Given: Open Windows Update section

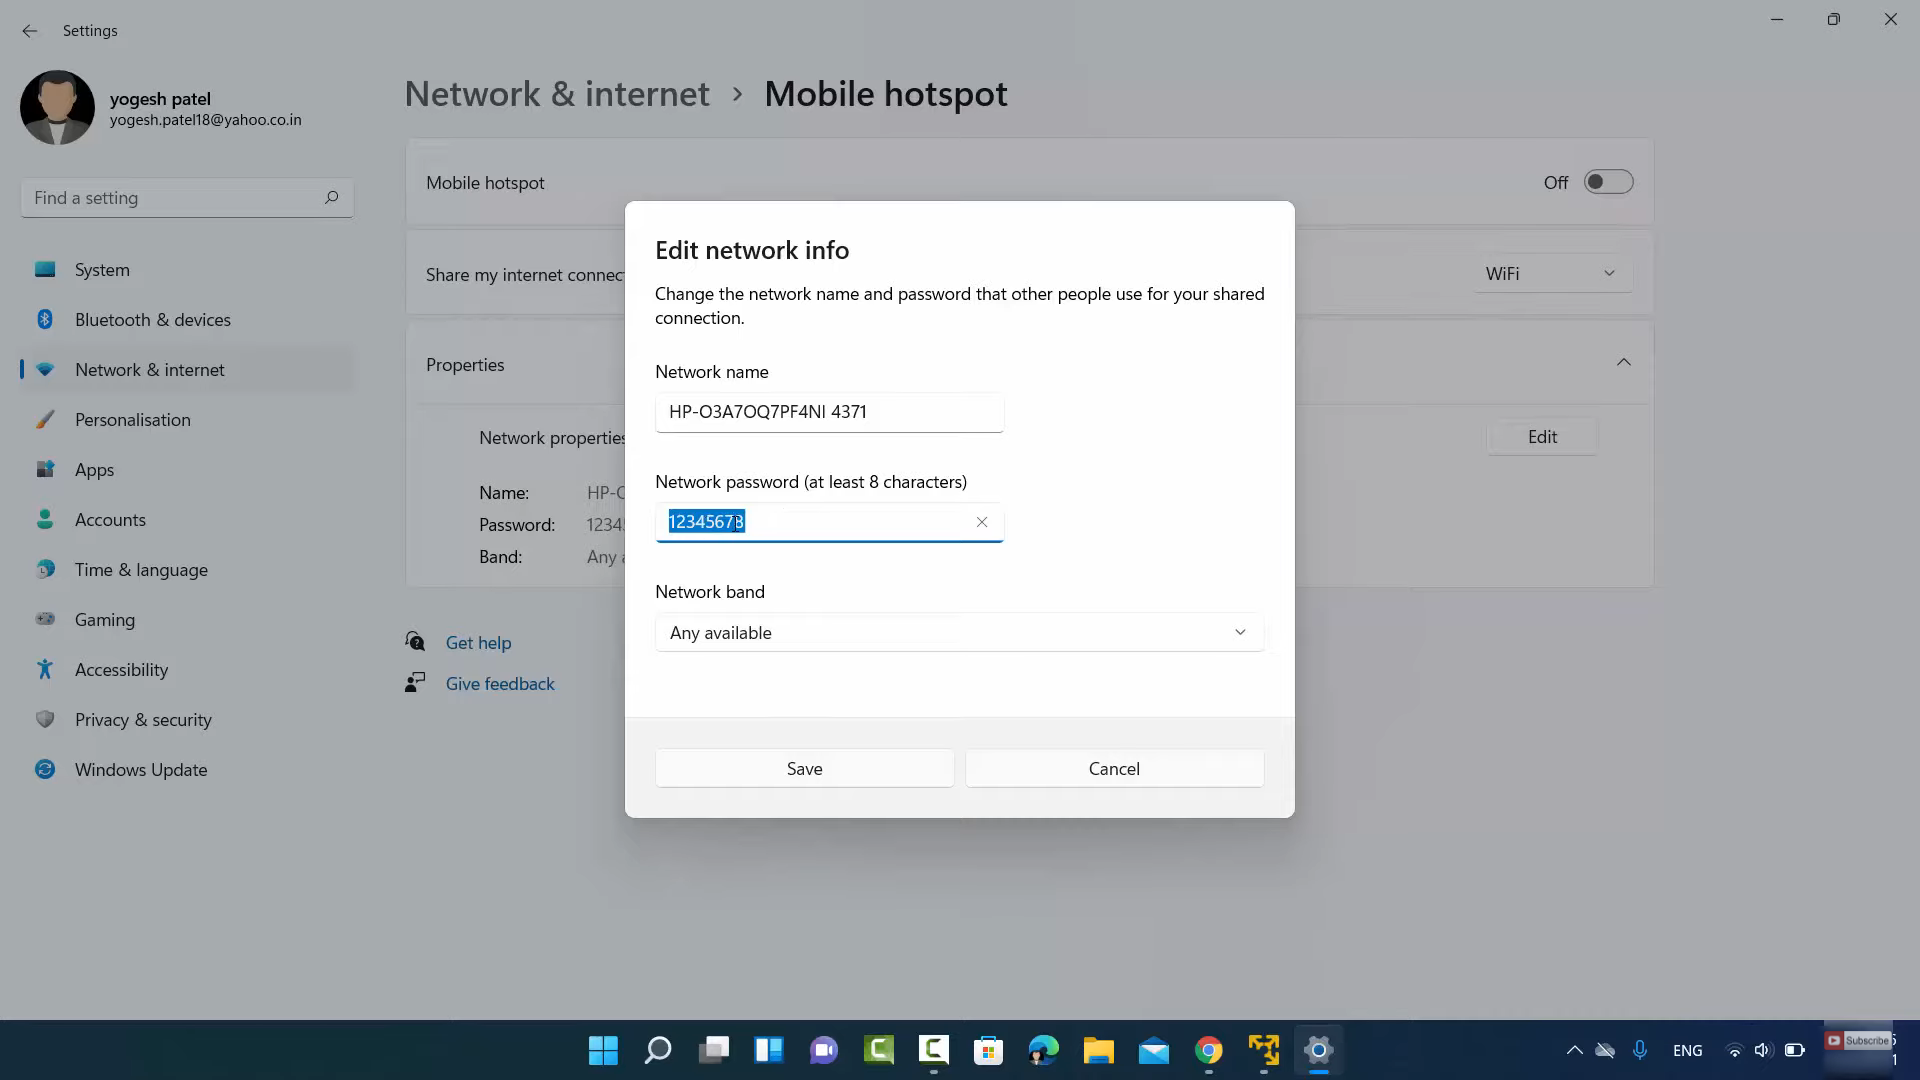Looking at the screenshot, I should (x=140, y=770).
